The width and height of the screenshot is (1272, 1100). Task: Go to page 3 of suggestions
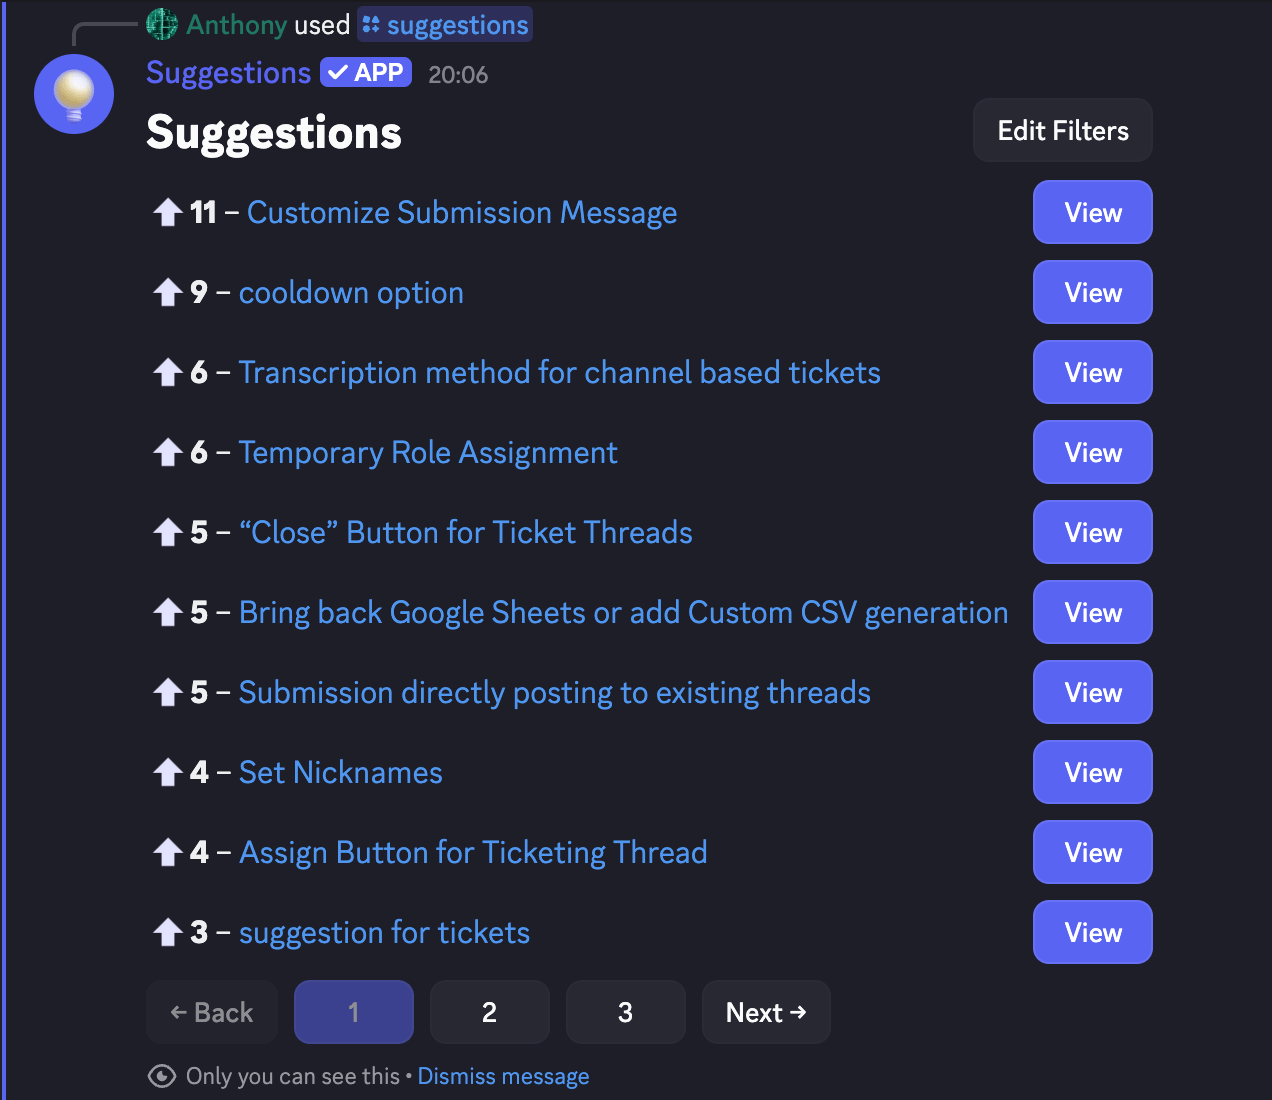(626, 1012)
